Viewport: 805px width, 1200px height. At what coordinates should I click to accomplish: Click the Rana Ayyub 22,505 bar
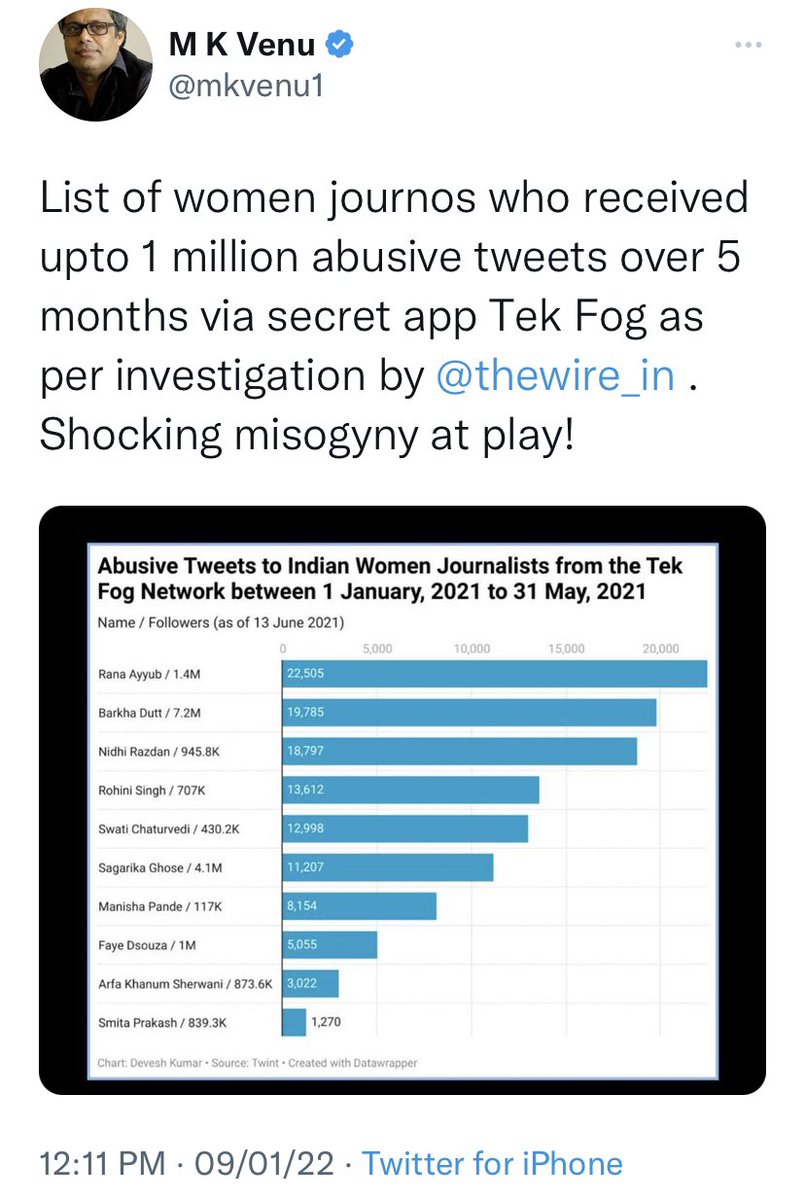(x=495, y=674)
